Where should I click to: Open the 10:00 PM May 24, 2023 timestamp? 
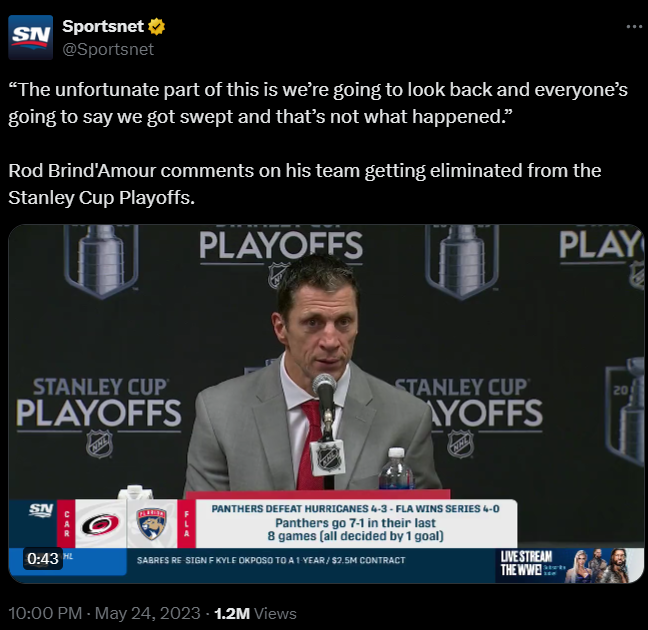pyautogui.click(x=104, y=613)
